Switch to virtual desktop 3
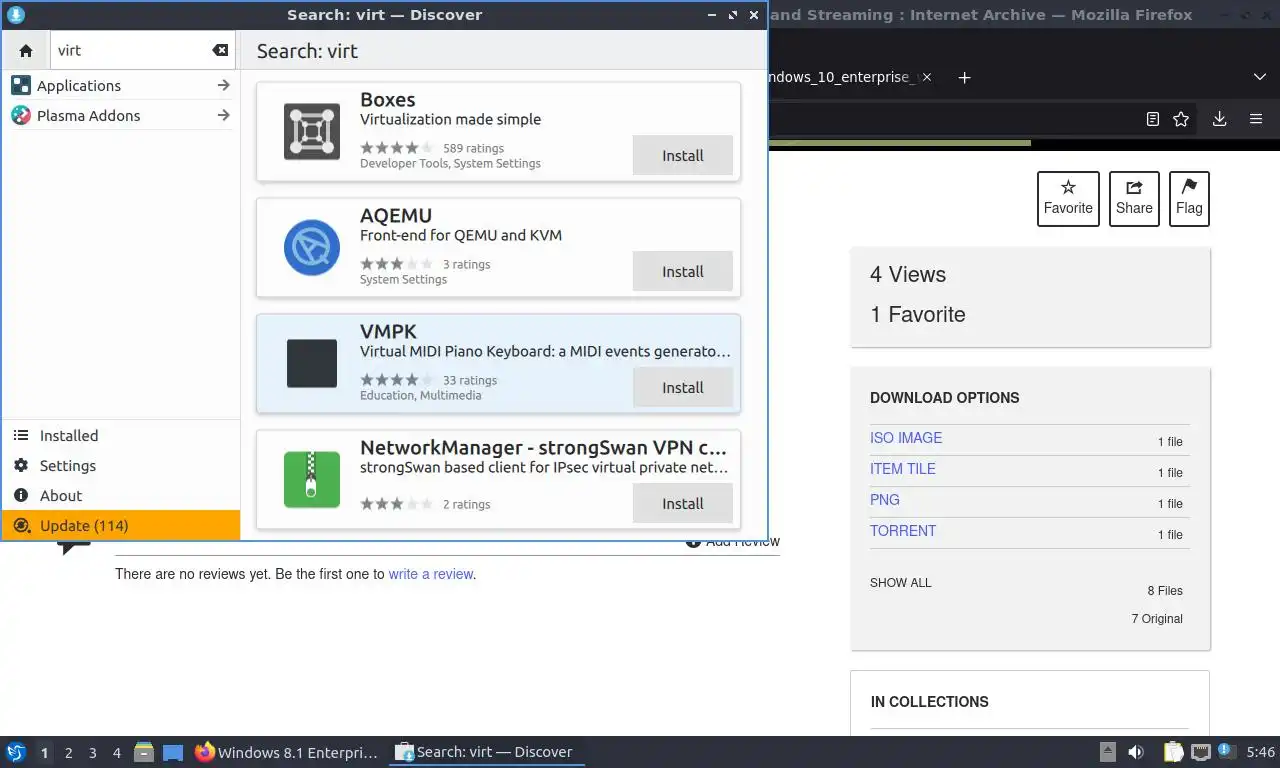1280x768 pixels. tap(92, 753)
